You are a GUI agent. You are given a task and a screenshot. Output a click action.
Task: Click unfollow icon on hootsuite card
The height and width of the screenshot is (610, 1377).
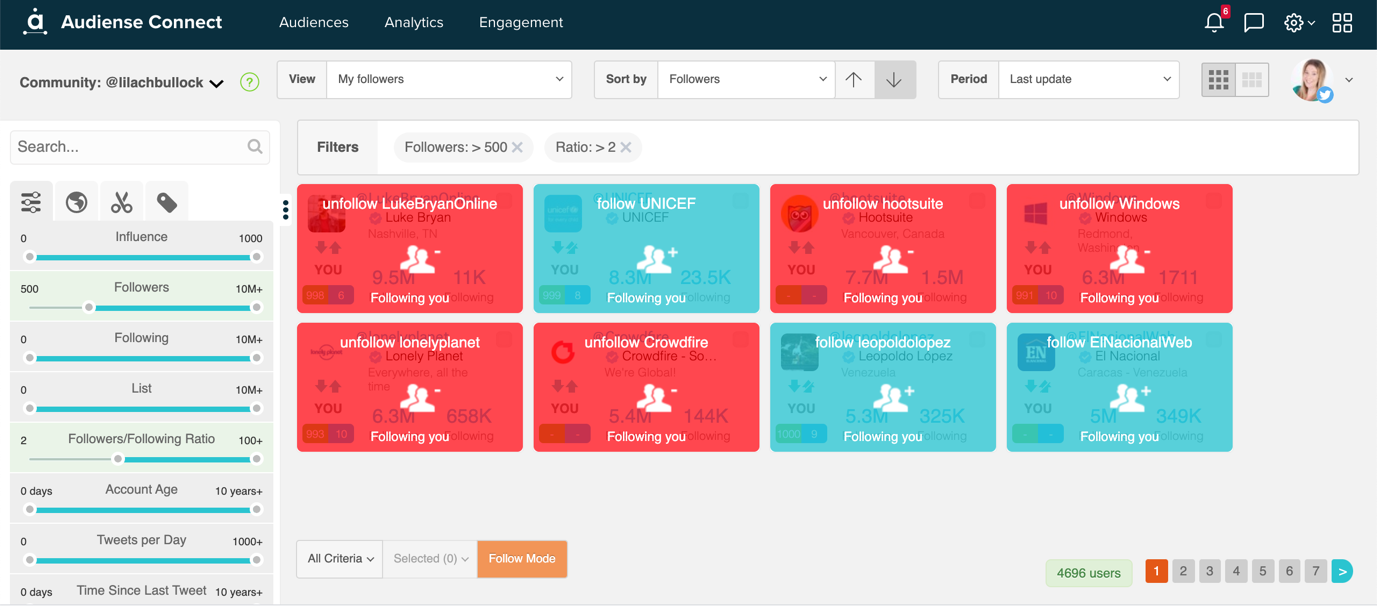pos(892,258)
